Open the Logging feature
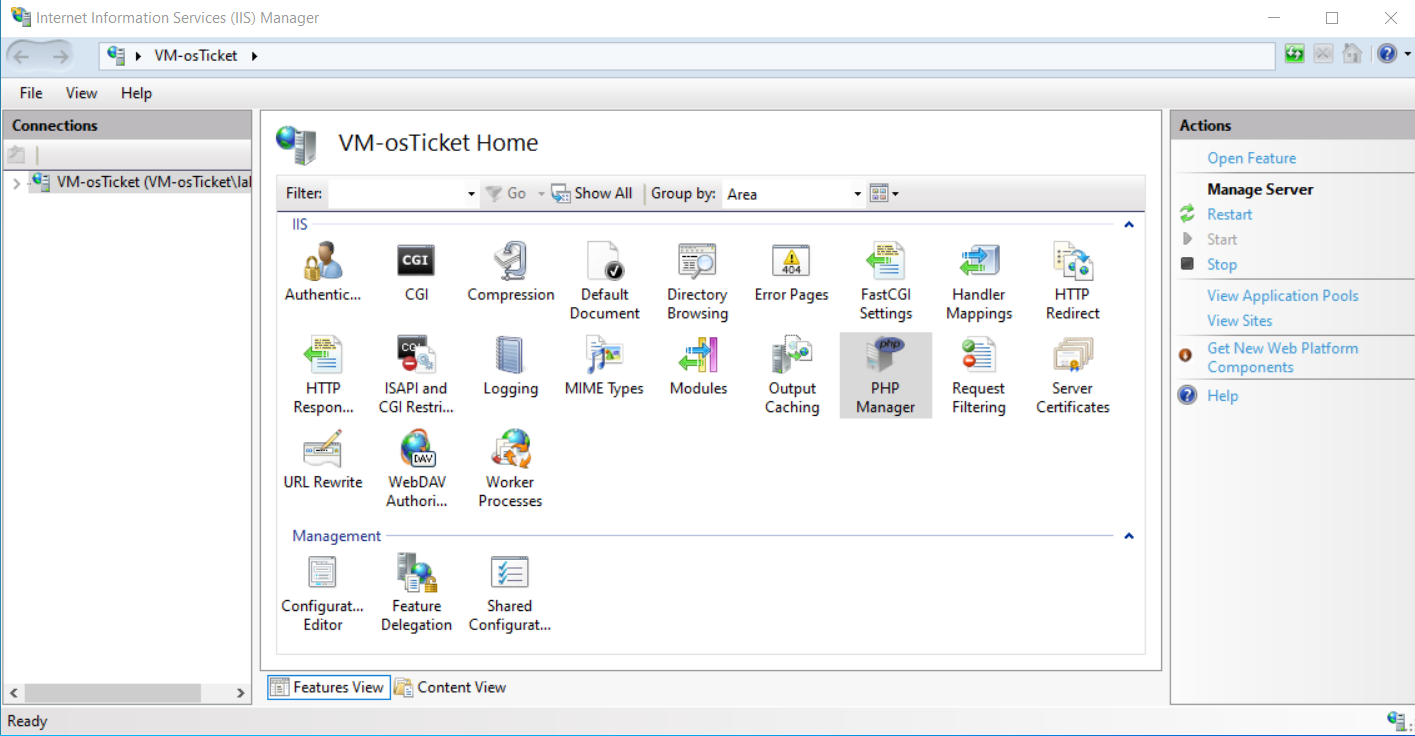The width and height of the screenshot is (1415, 736). point(510,365)
